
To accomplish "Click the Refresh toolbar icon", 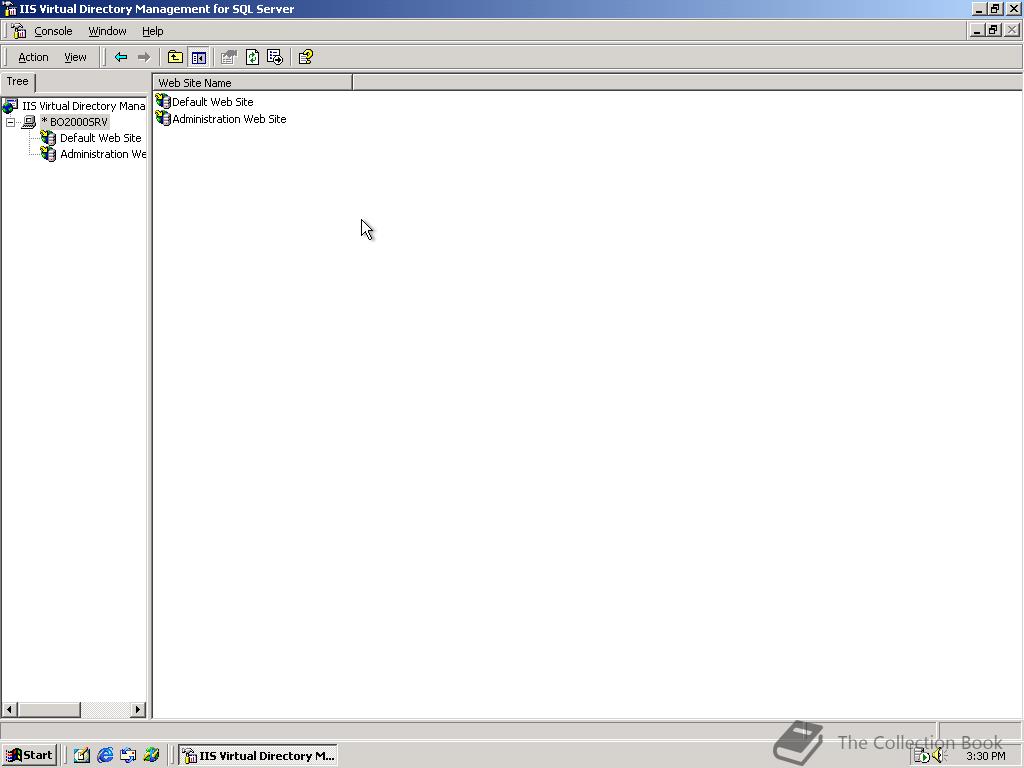I will (252, 57).
